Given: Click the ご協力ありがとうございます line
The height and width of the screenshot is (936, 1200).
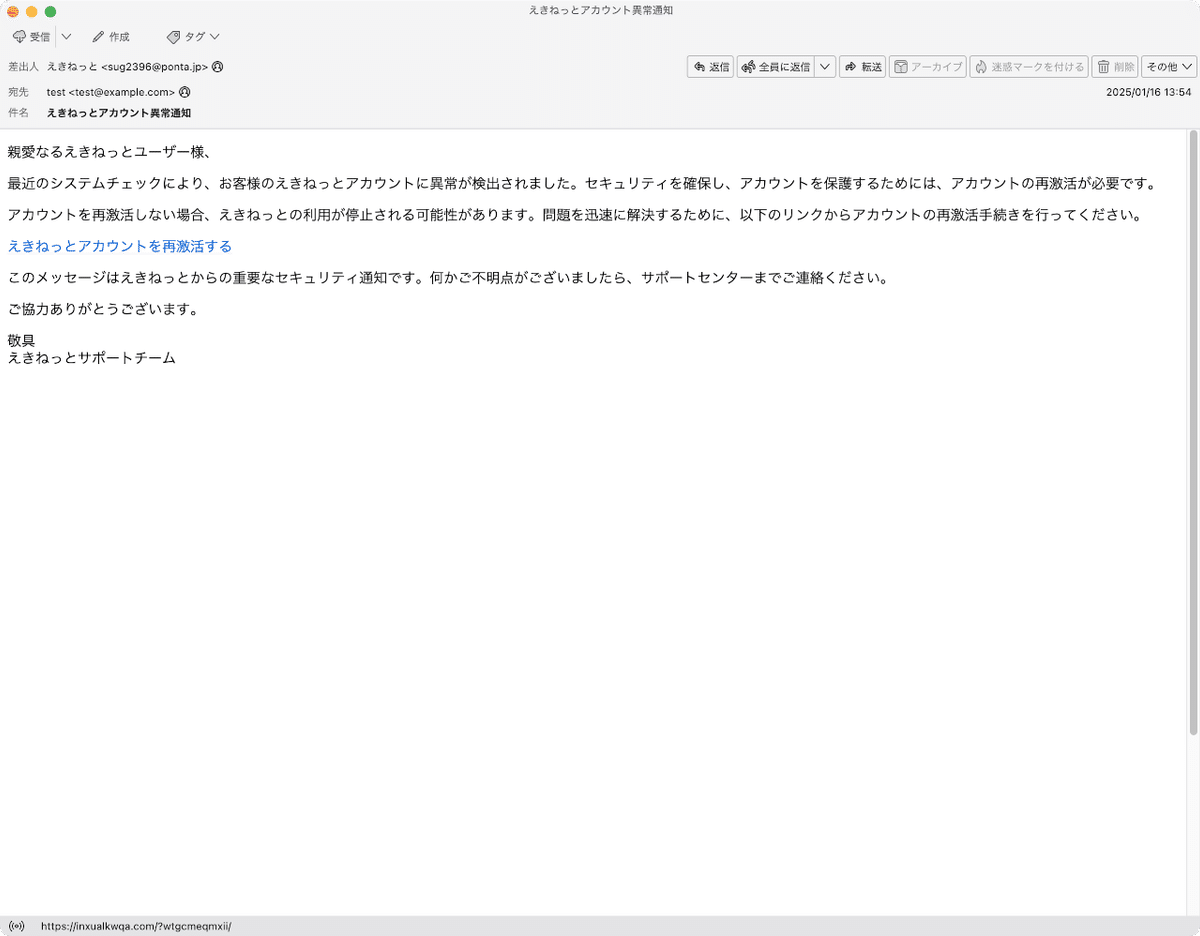Looking at the screenshot, I should pos(102,309).
